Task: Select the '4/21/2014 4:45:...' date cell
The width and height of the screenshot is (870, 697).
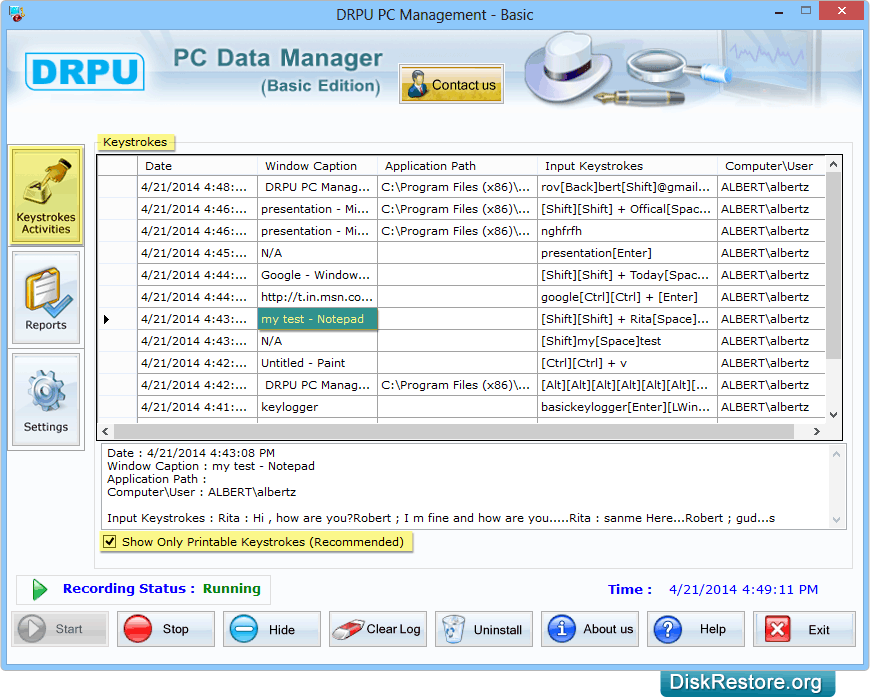Action: [198, 253]
